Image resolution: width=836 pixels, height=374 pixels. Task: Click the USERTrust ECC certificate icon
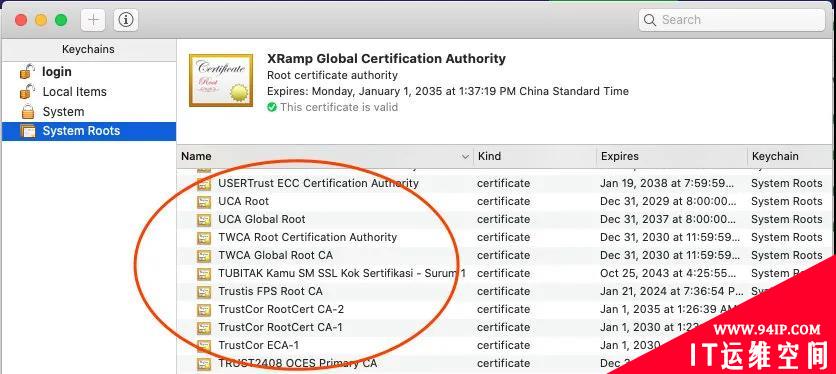pos(204,184)
